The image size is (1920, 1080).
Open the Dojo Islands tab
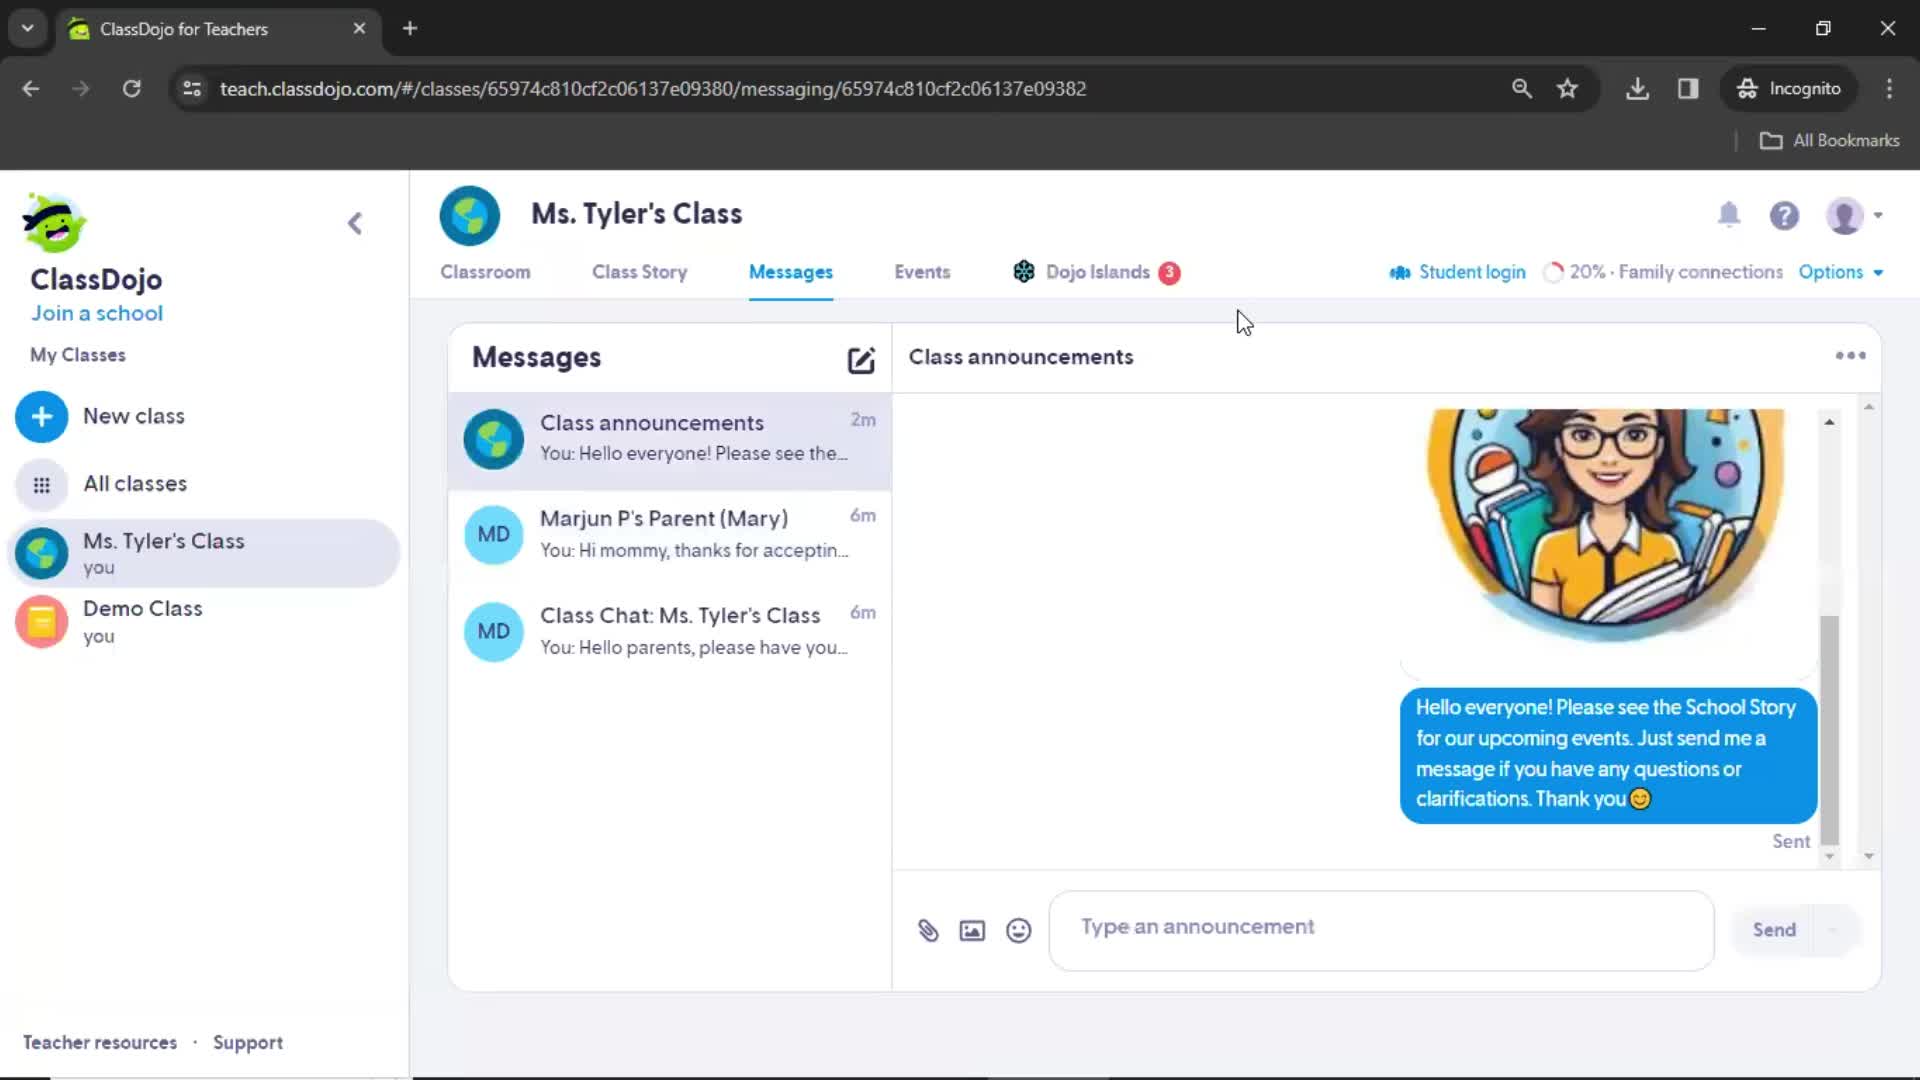(x=1097, y=272)
